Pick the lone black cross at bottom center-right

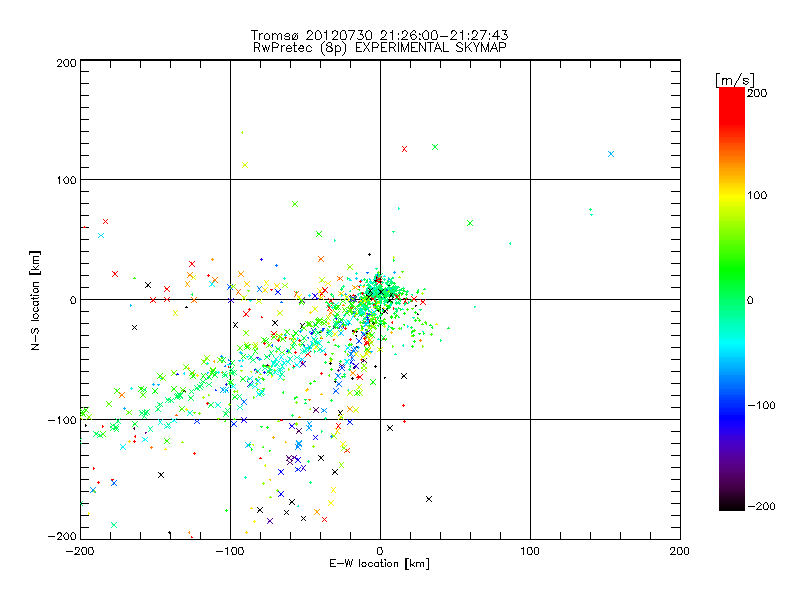pos(429,498)
